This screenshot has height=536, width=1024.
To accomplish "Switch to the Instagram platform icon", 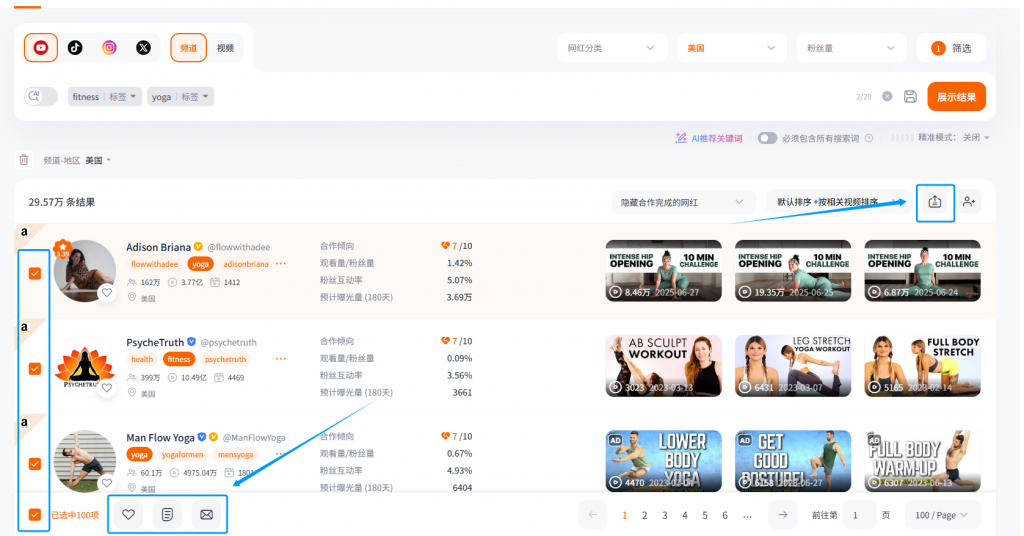I will click(109, 48).
